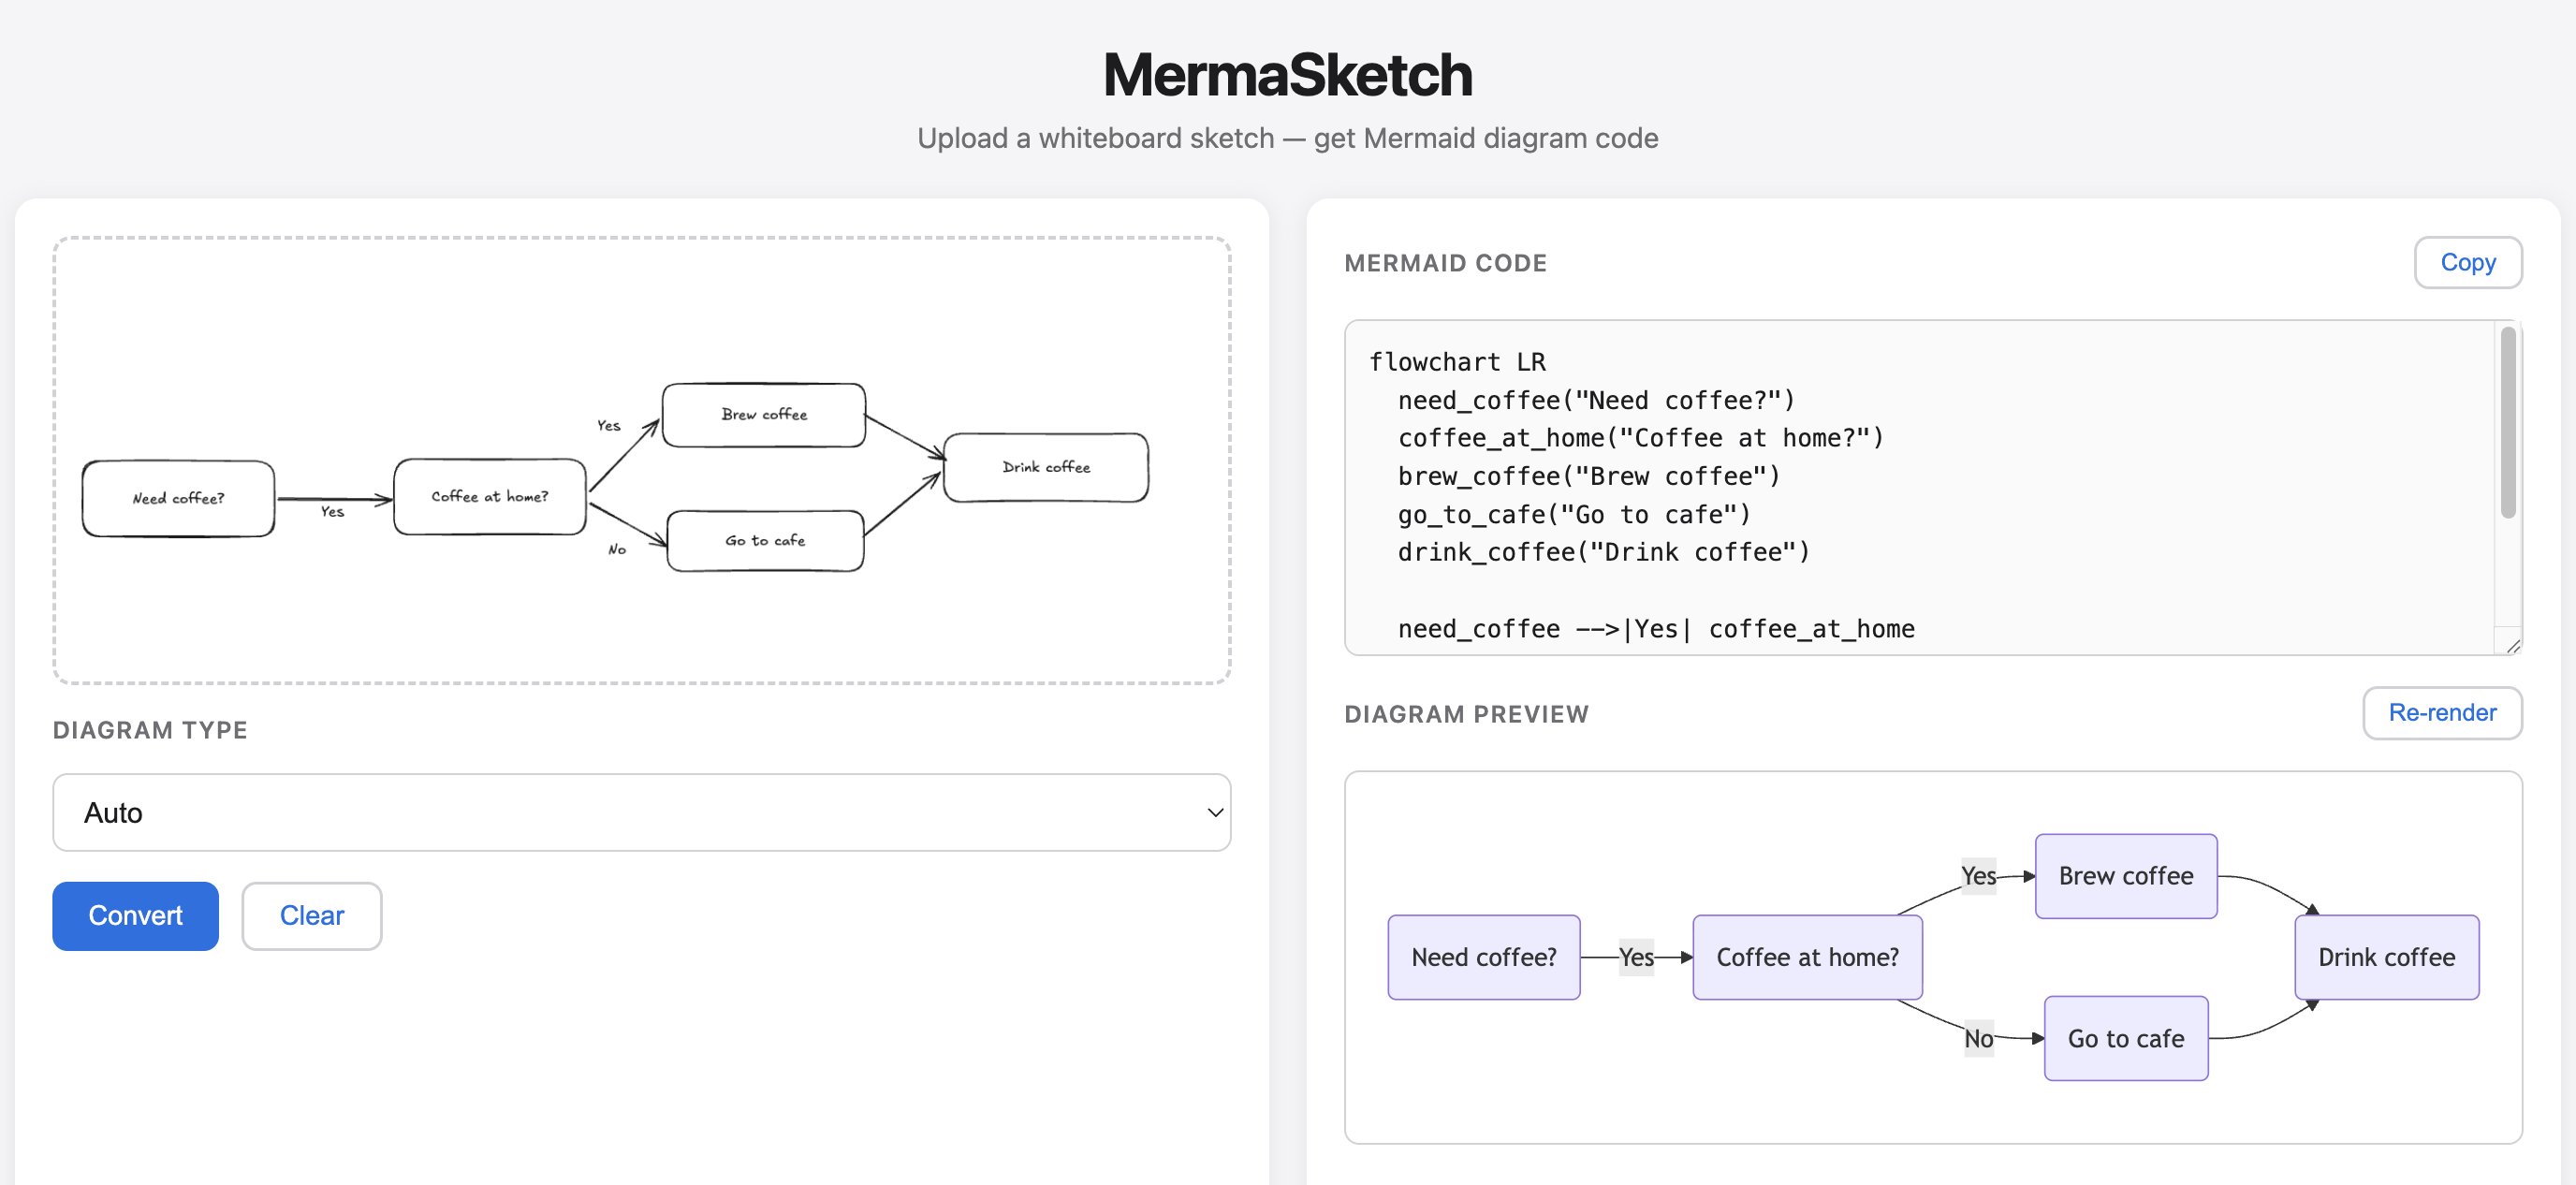The height and width of the screenshot is (1185, 2576).
Task: Click the sketch upload drop zone
Action: [641, 460]
